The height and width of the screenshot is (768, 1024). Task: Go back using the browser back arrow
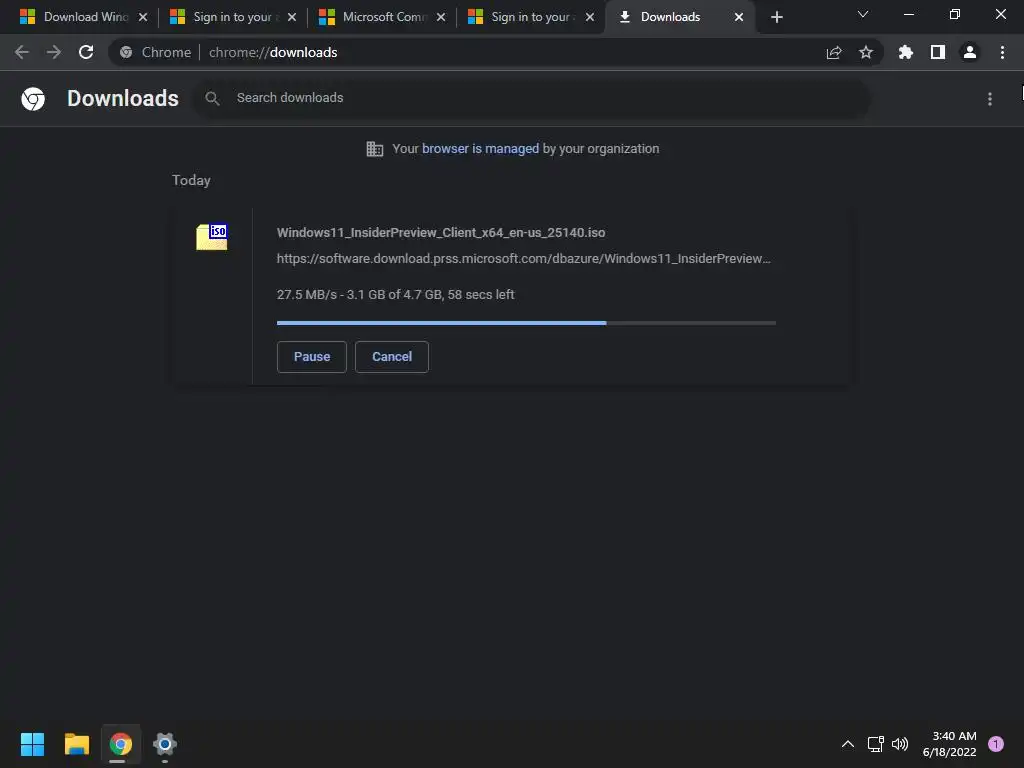(22, 52)
